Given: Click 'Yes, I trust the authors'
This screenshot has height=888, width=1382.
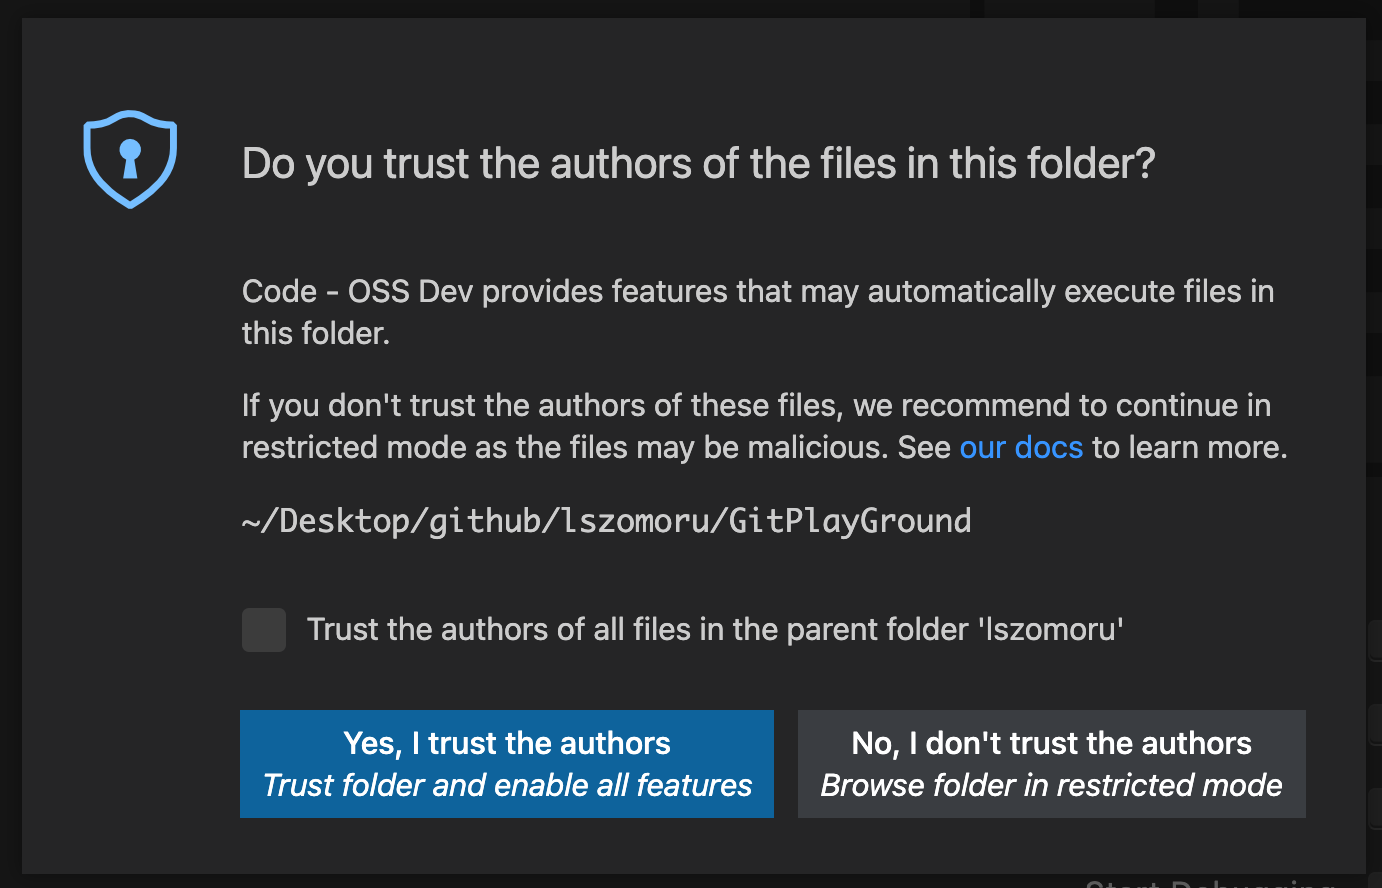Looking at the screenshot, I should pyautogui.click(x=506, y=743).
